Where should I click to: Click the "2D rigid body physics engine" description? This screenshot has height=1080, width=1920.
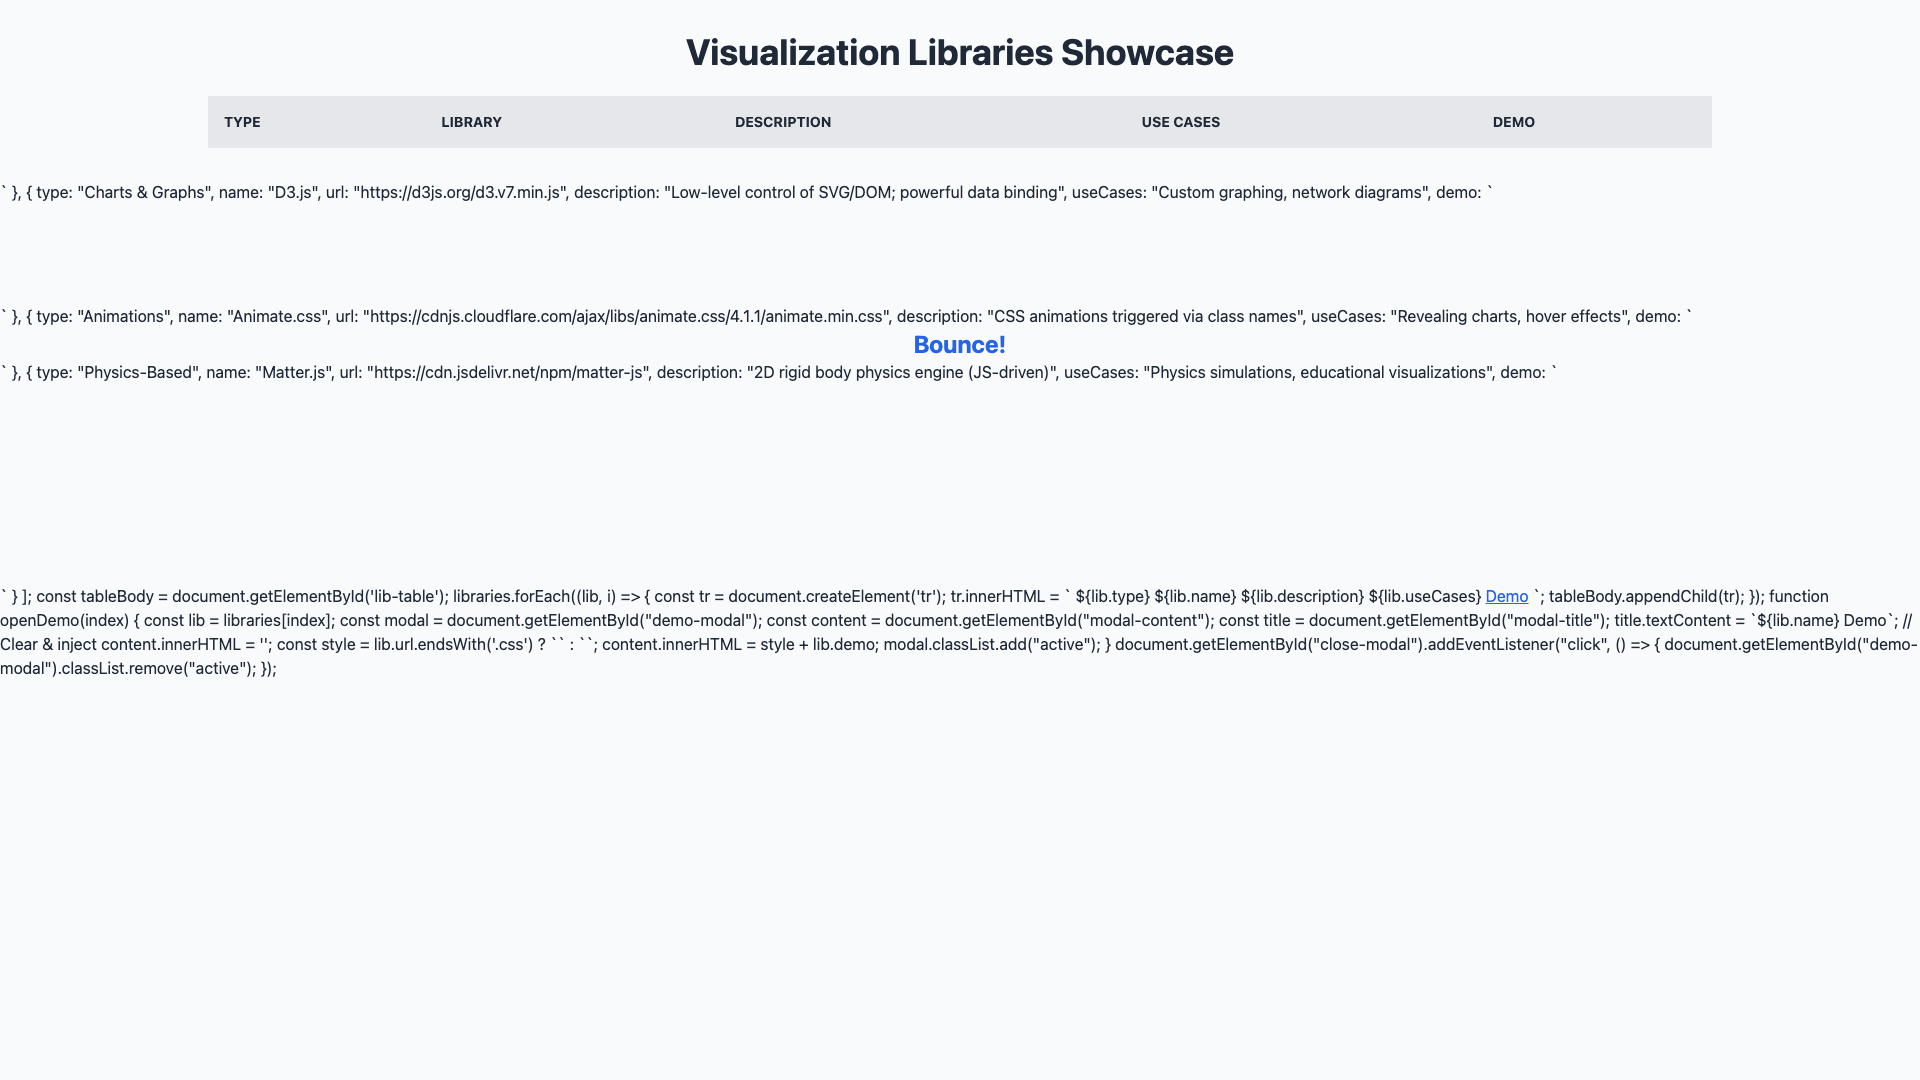[x=858, y=373]
